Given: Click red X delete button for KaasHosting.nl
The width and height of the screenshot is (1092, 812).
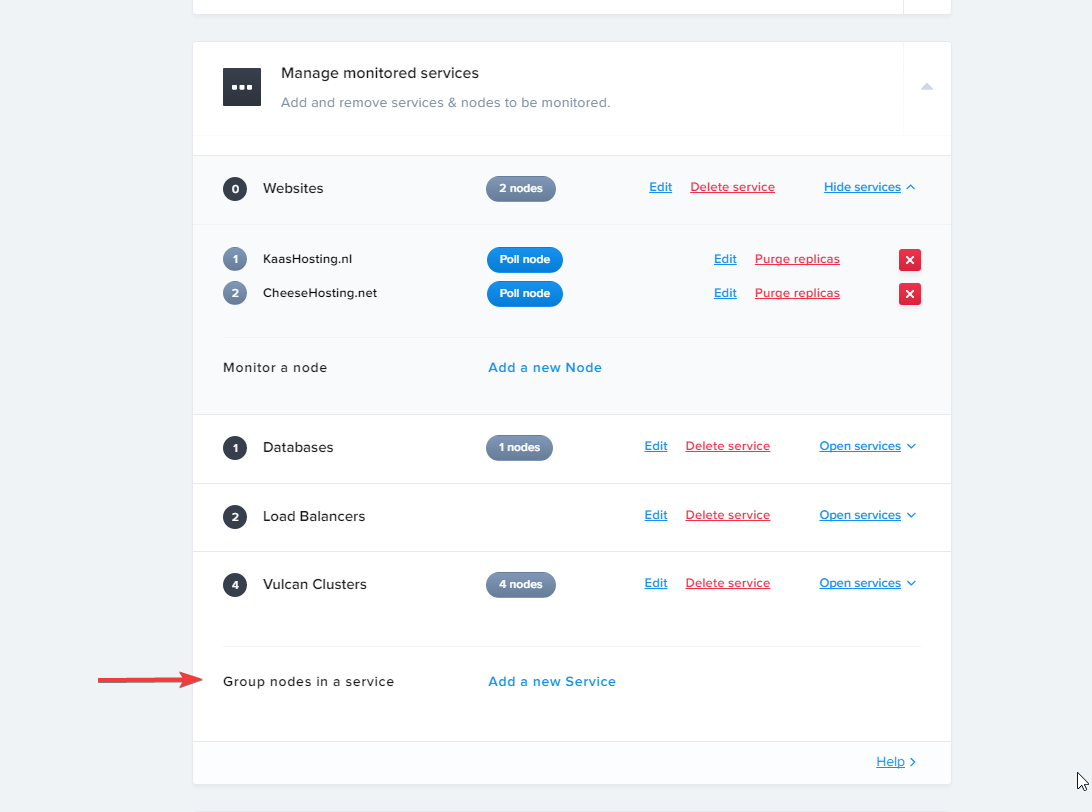Looking at the screenshot, I should point(909,260).
